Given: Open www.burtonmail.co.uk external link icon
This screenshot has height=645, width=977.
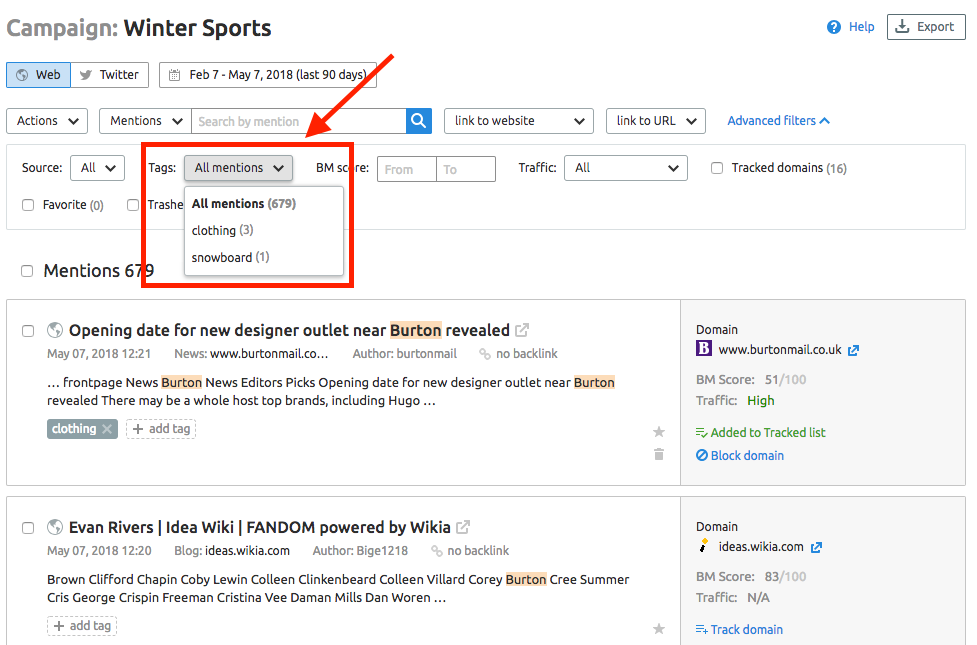Looking at the screenshot, I should click(x=854, y=350).
